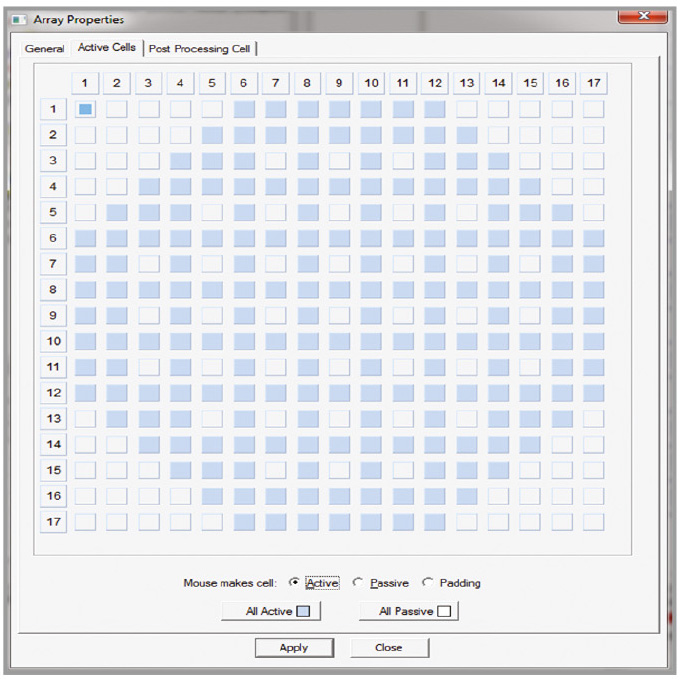Click the Array Properties window title icon
This screenshot has width=684, height=681.
(19, 19)
